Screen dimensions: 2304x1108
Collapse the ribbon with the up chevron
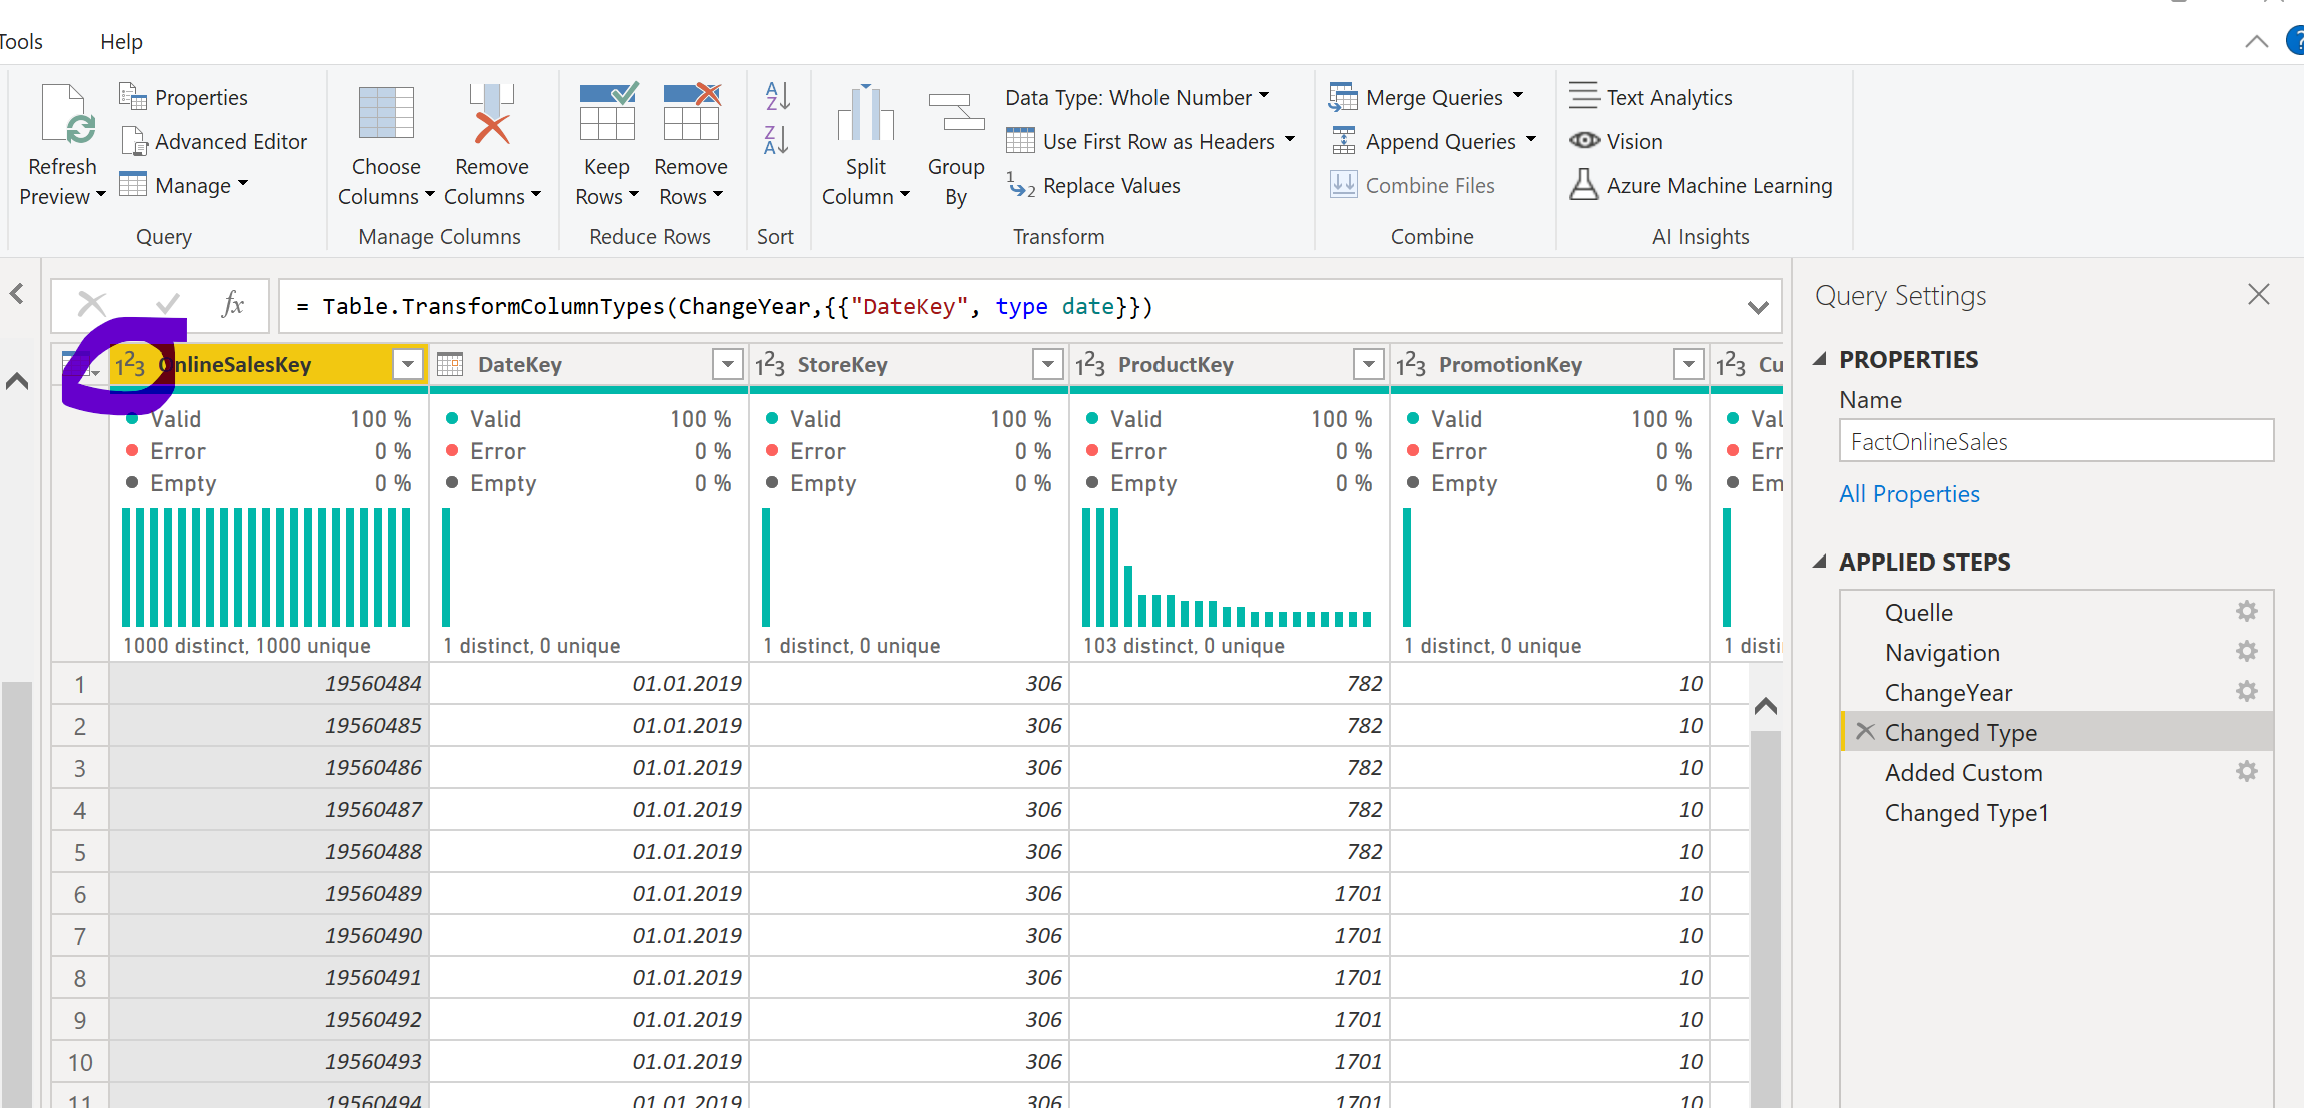coord(2256,41)
